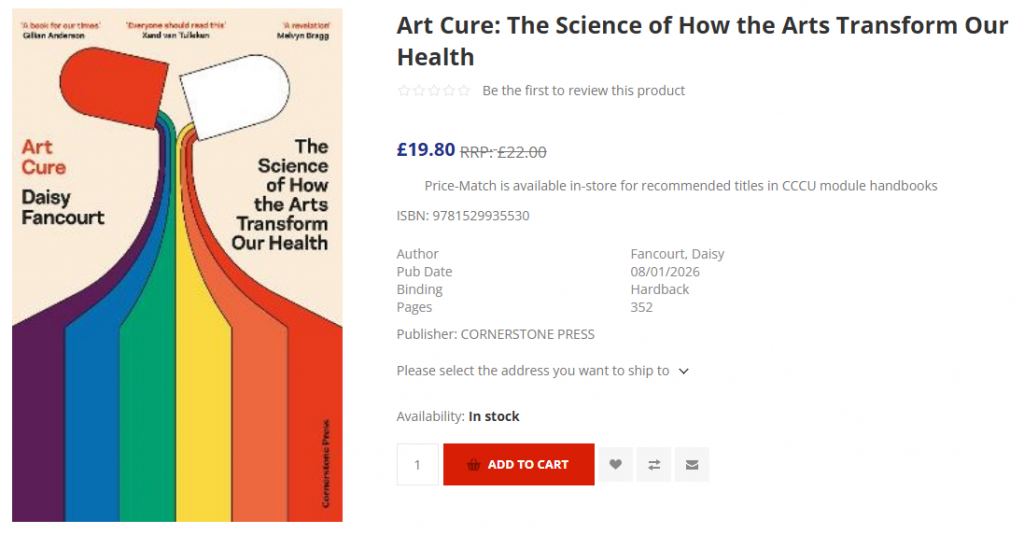Email a friend using the envelope icon
The width and height of the screenshot is (1024, 534).
(x=692, y=465)
